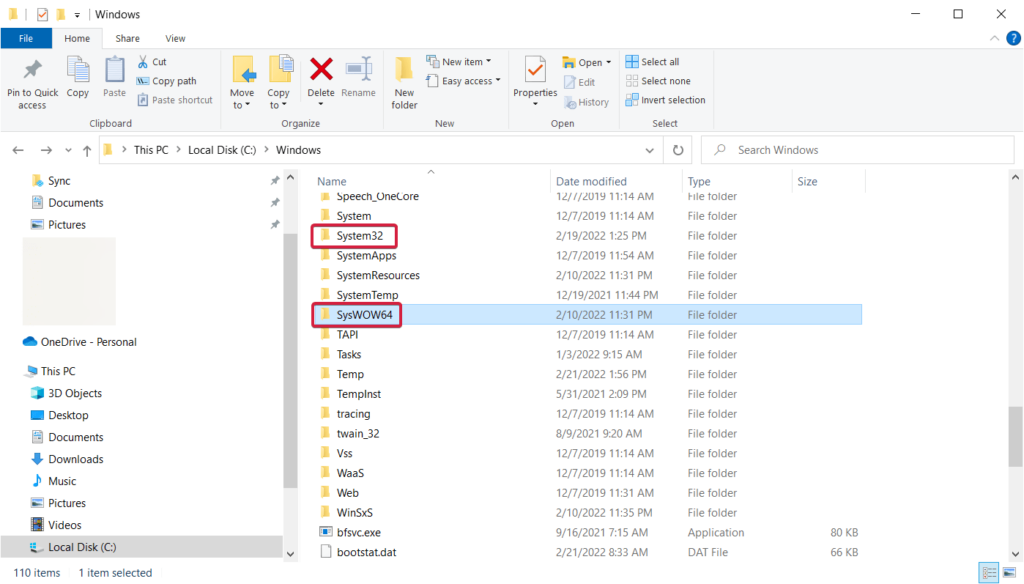This screenshot has width=1024, height=584.
Task: Invert the current selection
Action: point(665,100)
